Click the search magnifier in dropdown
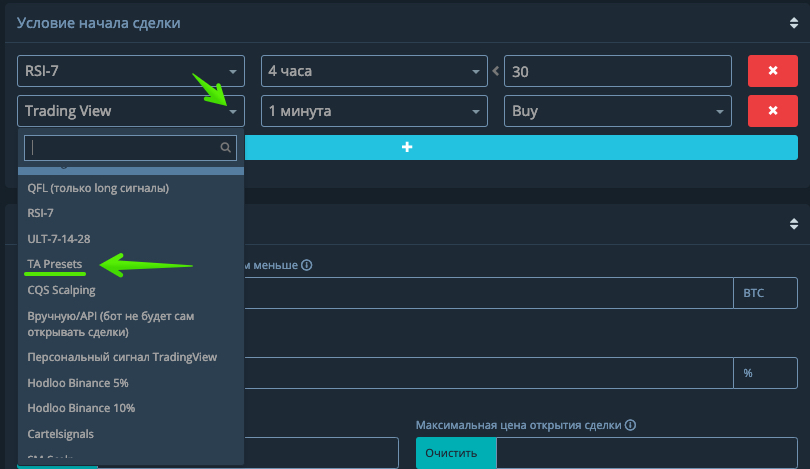810x469 pixels. 226,147
